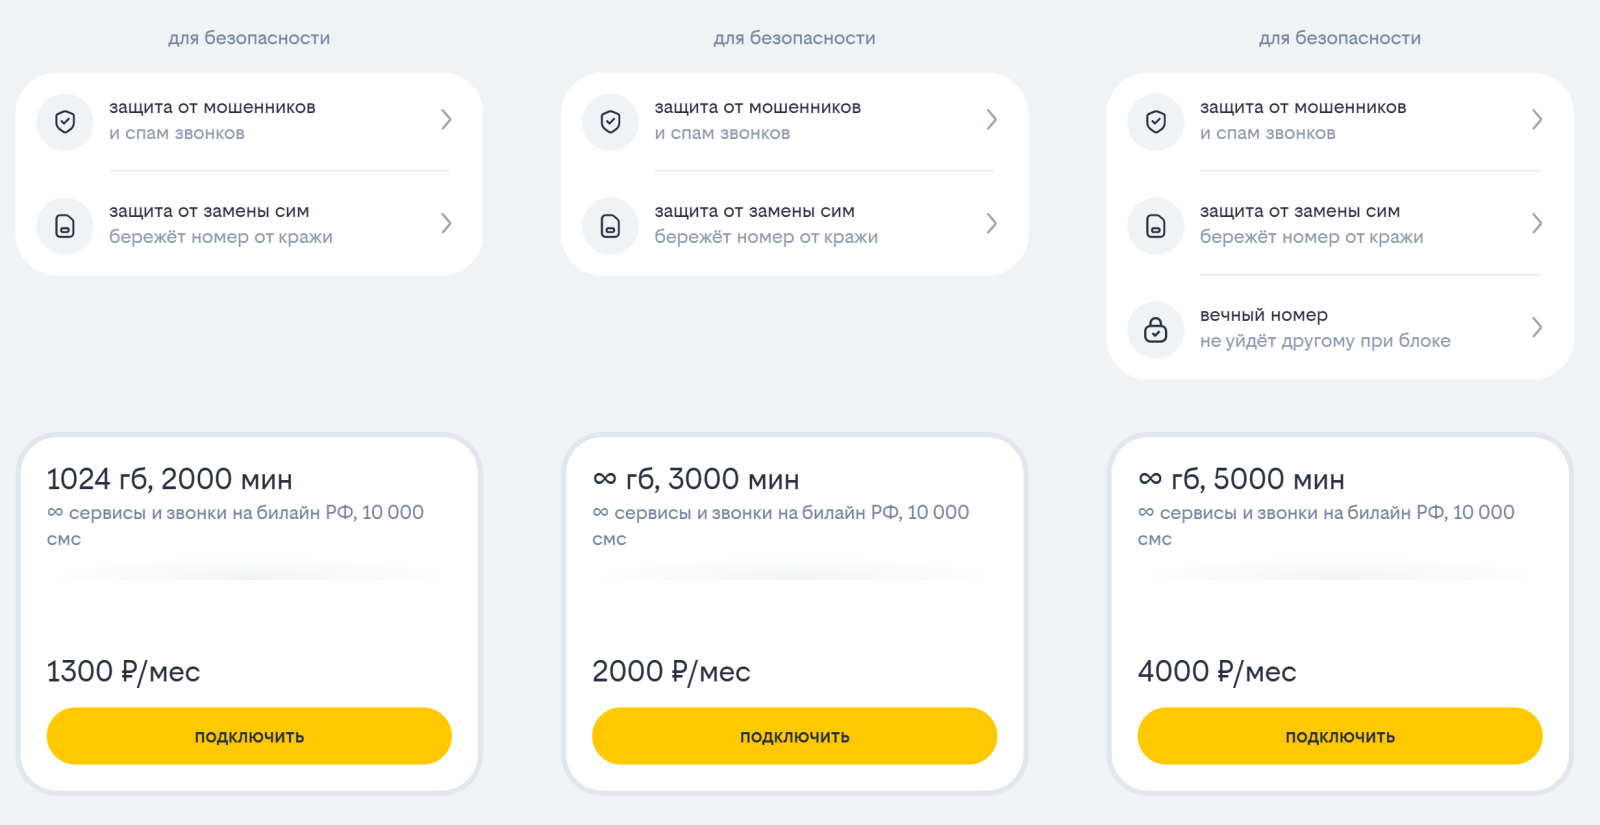The height and width of the screenshot is (825, 1600).
Task: Expand защита от мошенников chevron in middle card
Action: point(991,120)
